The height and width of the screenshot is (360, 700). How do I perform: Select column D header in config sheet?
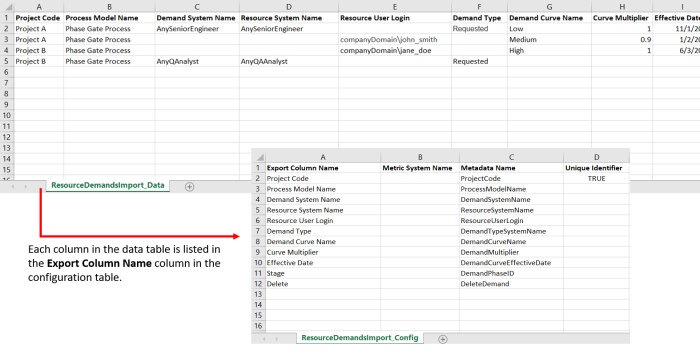[596, 157]
